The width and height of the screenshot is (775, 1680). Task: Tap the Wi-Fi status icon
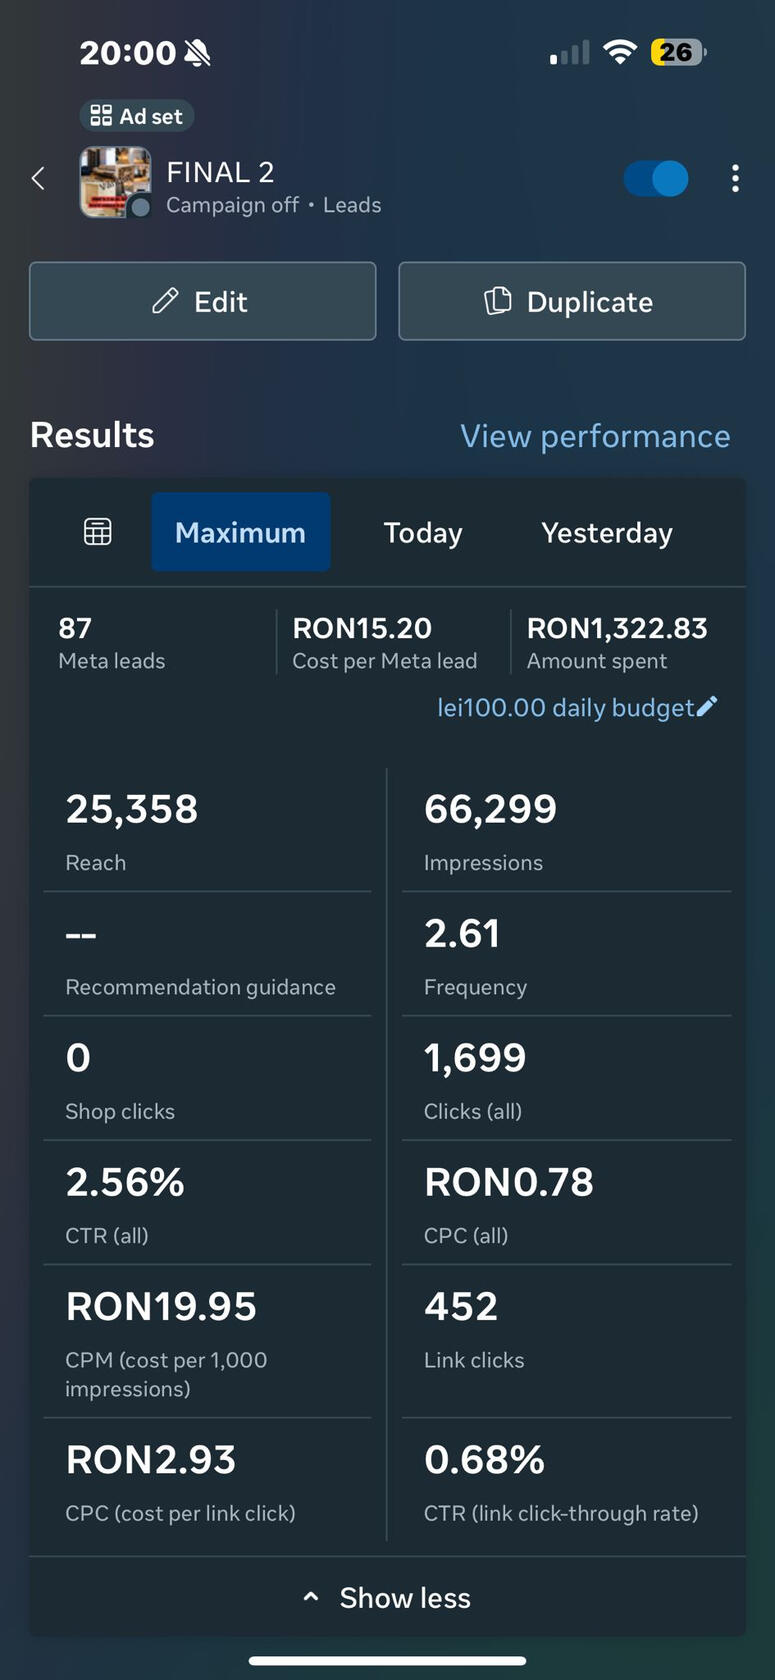click(x=620, y=52)
